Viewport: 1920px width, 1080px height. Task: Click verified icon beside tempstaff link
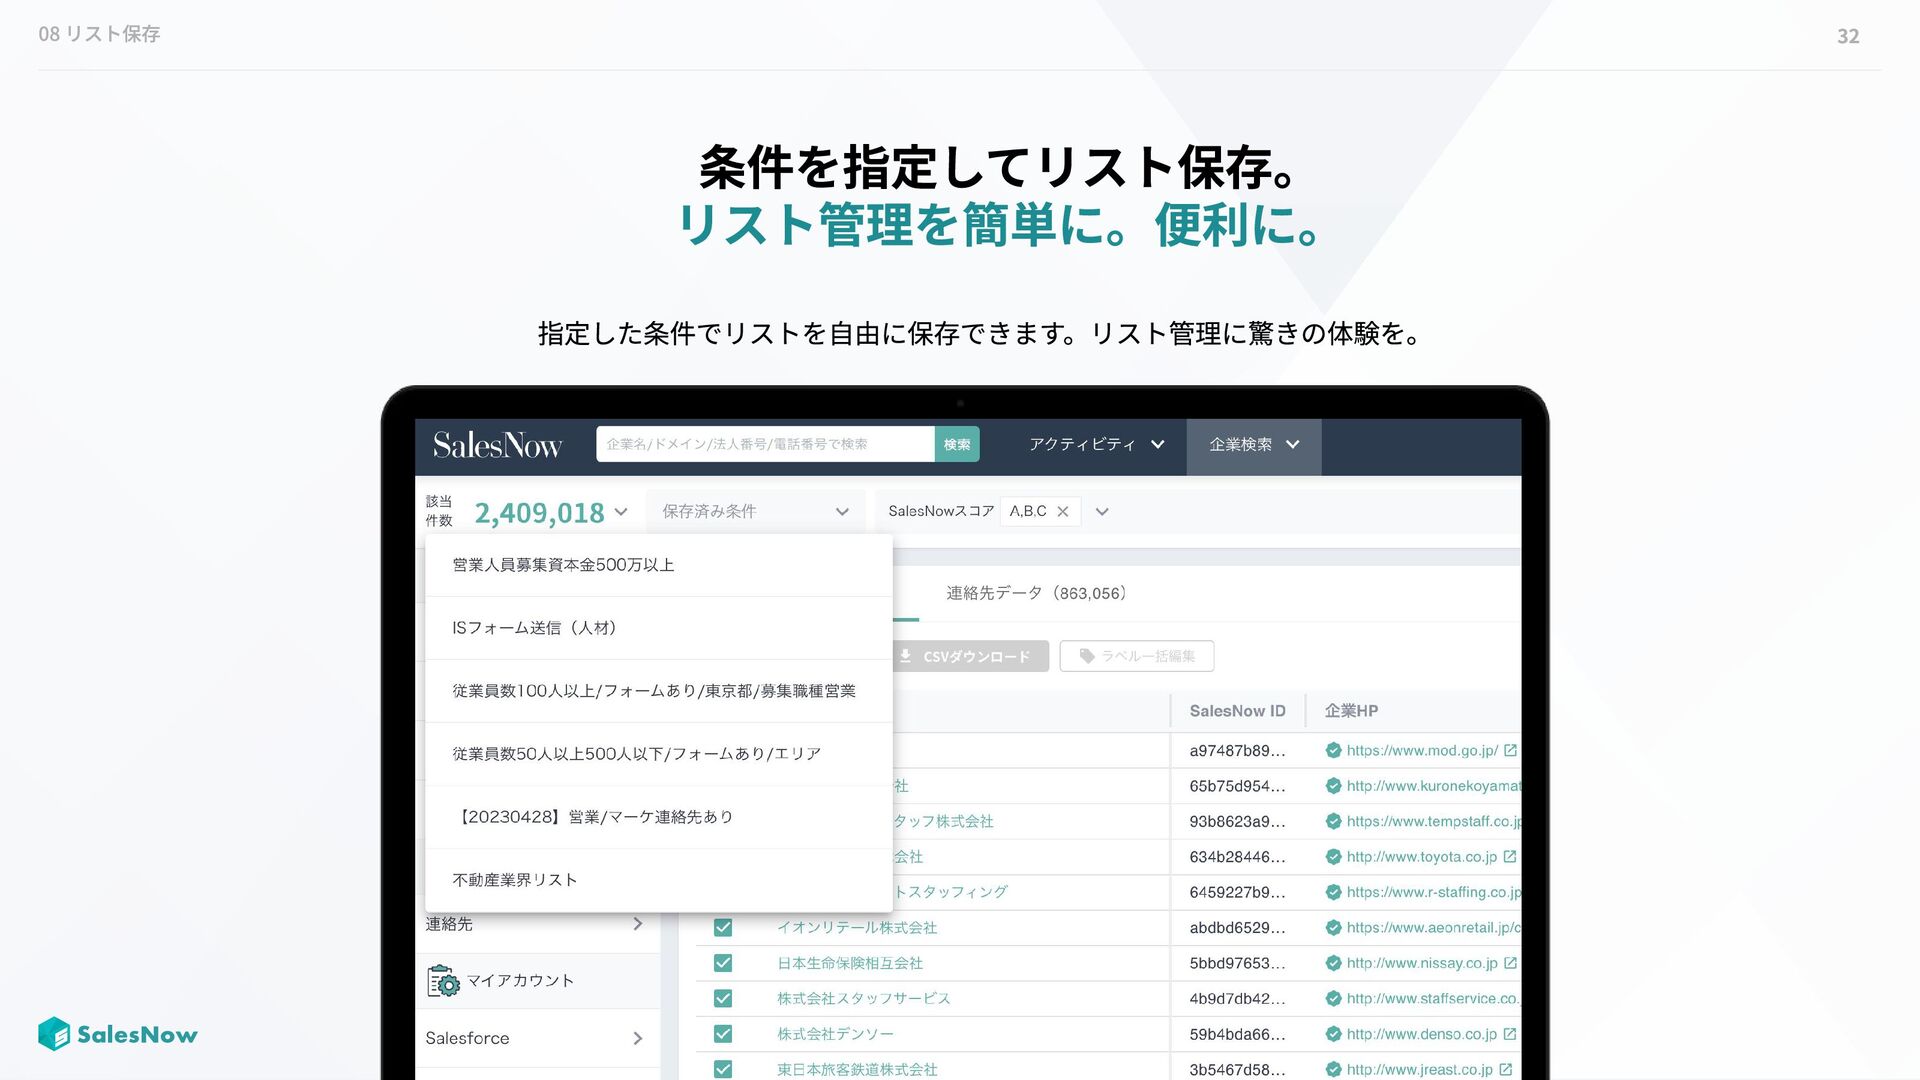point(1333,821)
